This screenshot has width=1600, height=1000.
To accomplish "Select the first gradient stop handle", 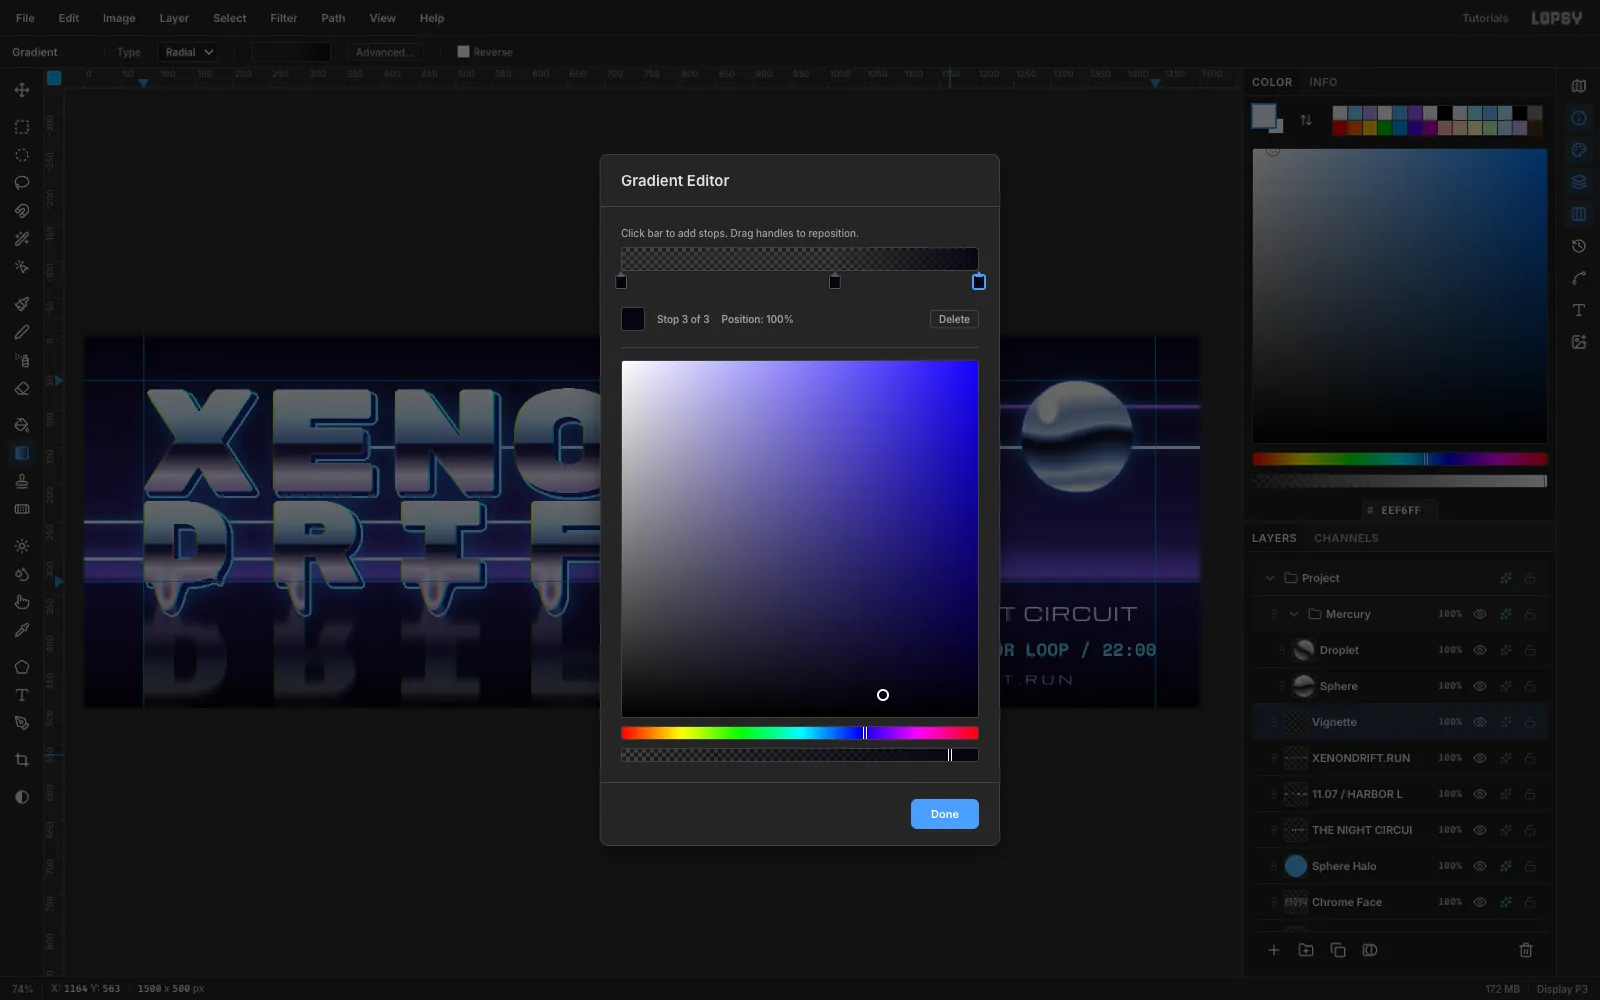I will (x=621, y=282).
